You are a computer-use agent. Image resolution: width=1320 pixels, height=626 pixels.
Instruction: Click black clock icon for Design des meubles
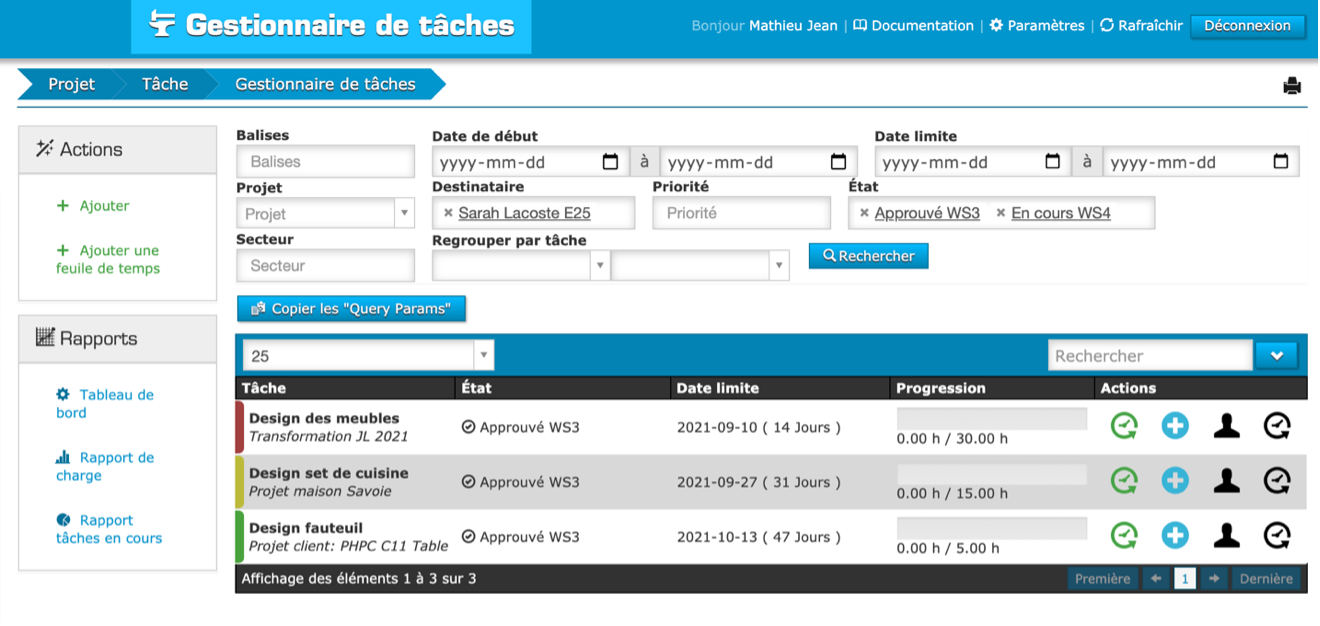pyautogui.click(x=1277, y=426)
